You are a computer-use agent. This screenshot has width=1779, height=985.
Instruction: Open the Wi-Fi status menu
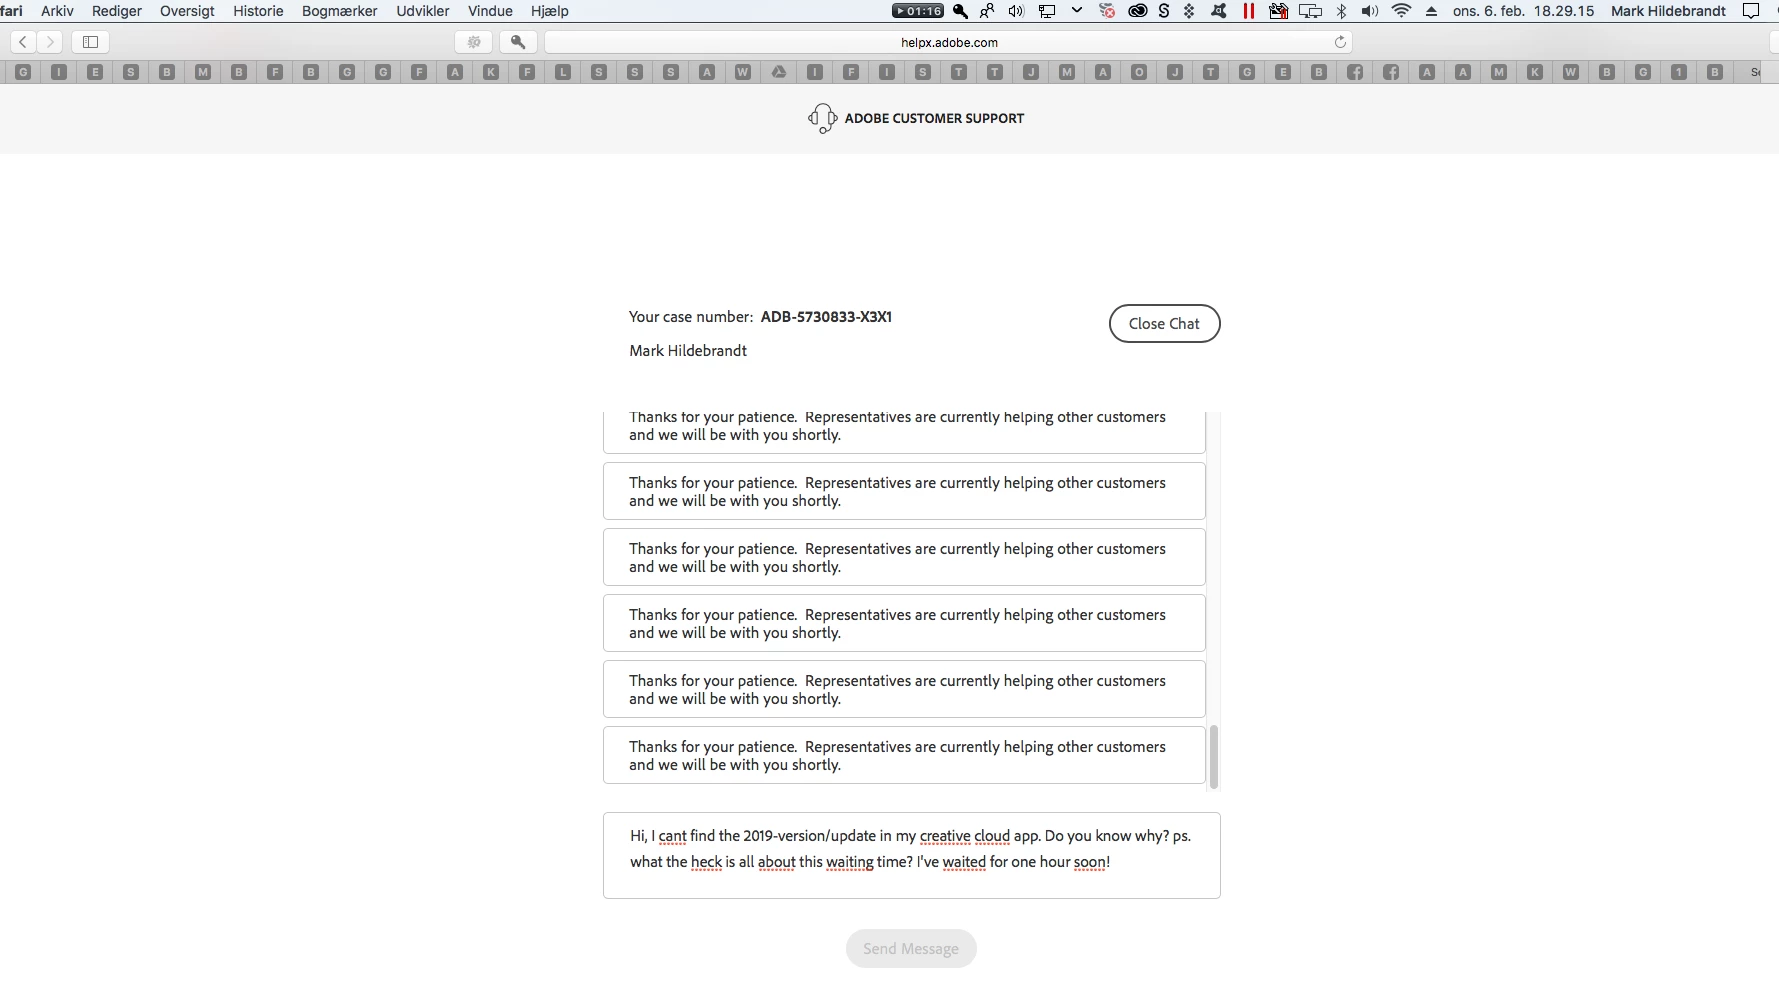(1402, 11)
